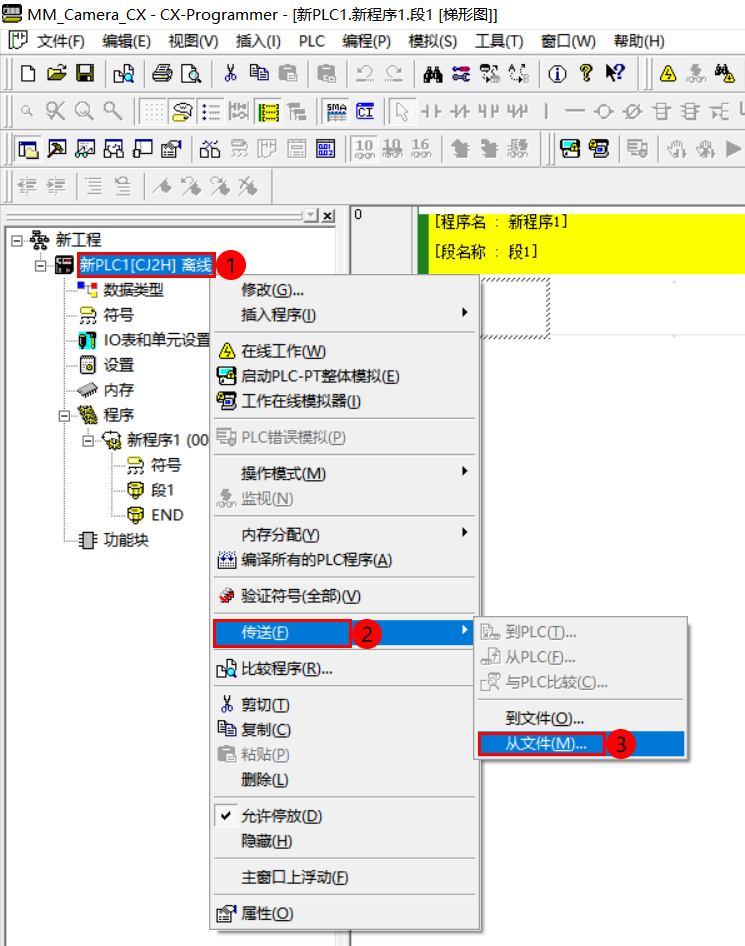The image size is (745, 946).
Task: Select 编译所有的PLC程序(A) menu entry
Action: click(x=346, y=560)
